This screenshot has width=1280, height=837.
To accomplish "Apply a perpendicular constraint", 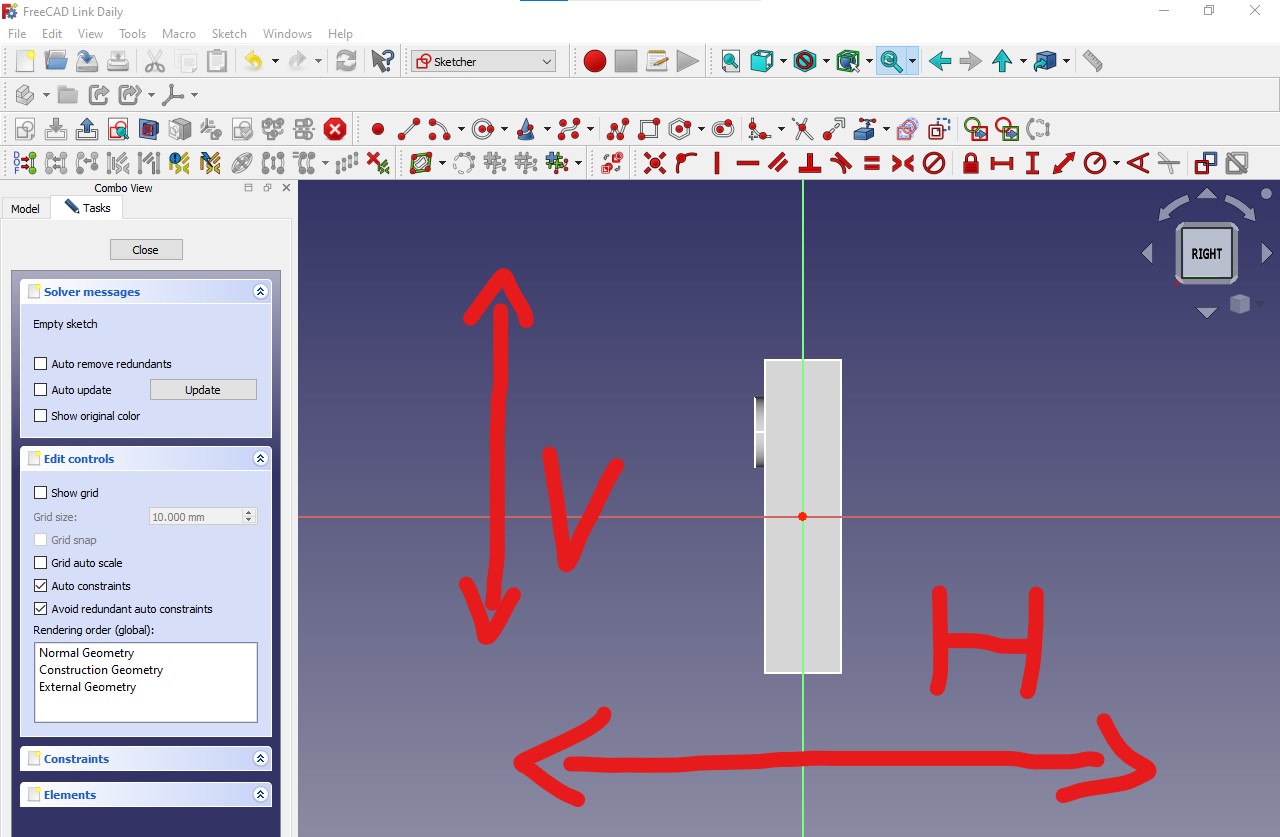I will pyautogui.click(x=812, y=163).
